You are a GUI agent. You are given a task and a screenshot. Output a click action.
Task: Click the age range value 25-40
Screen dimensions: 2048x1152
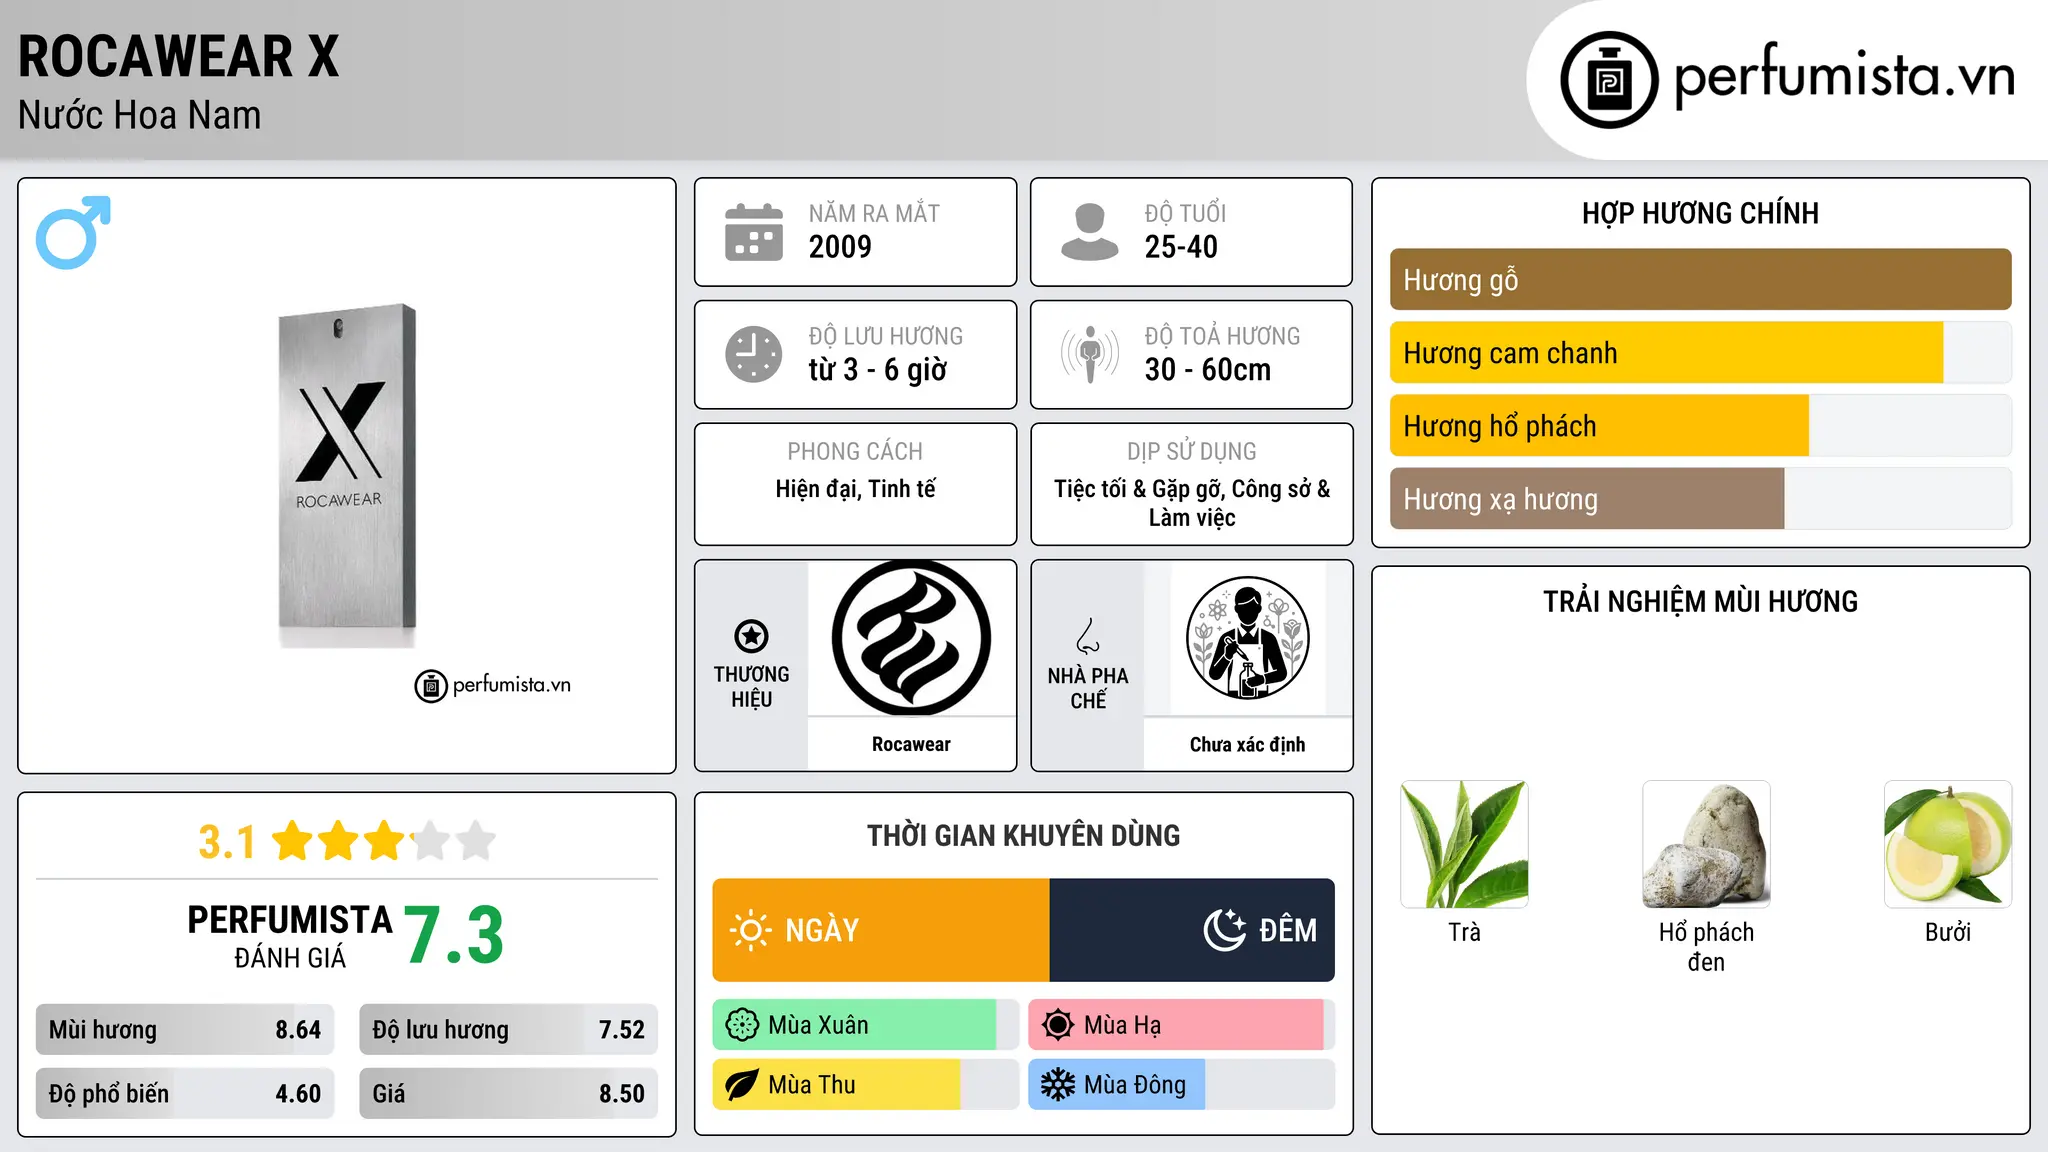click(1181, 247)
